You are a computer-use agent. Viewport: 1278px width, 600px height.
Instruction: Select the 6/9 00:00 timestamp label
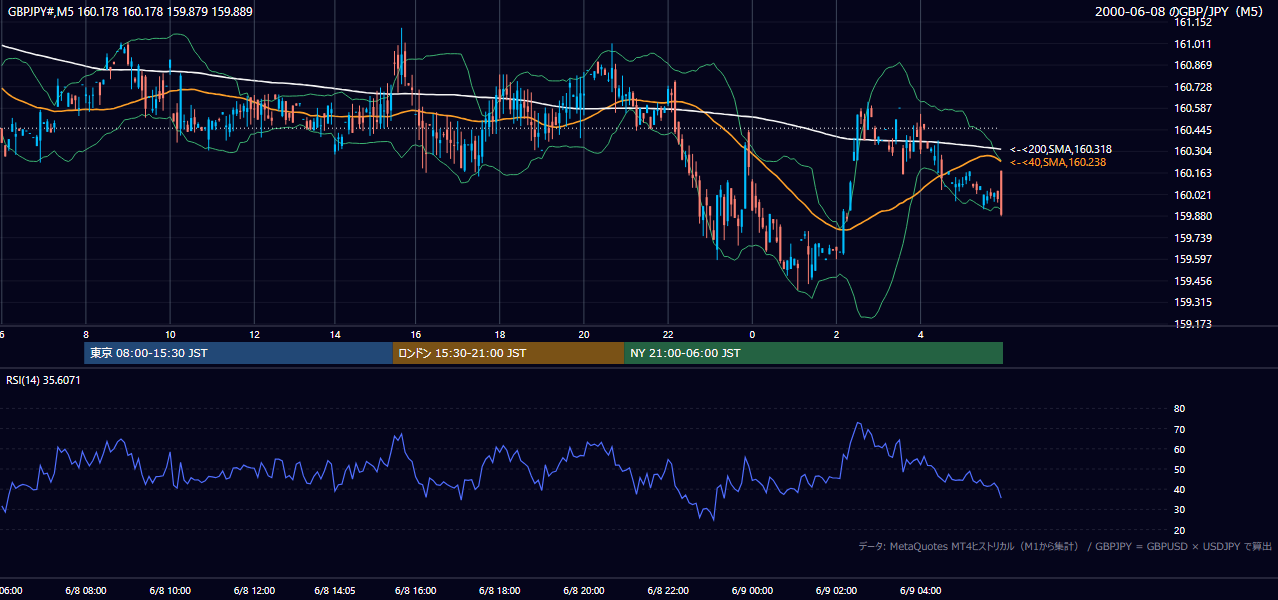(x=752, y=591)
